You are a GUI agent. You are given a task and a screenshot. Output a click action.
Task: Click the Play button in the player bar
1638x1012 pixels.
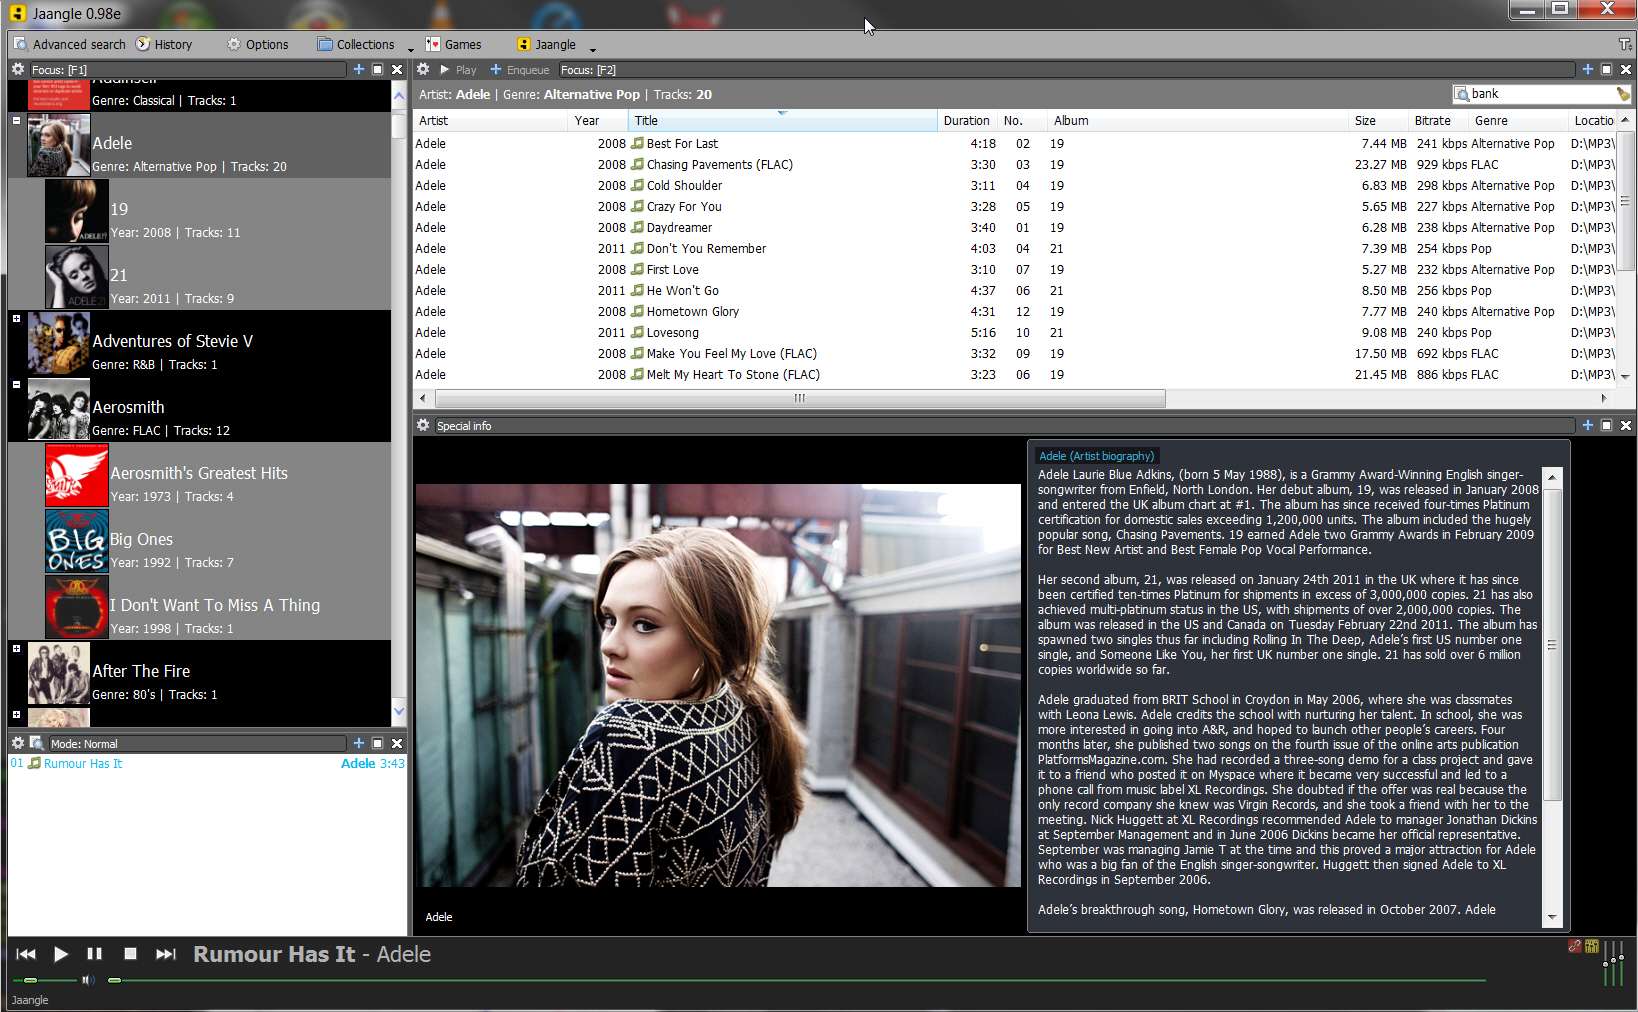pos(60,954)
